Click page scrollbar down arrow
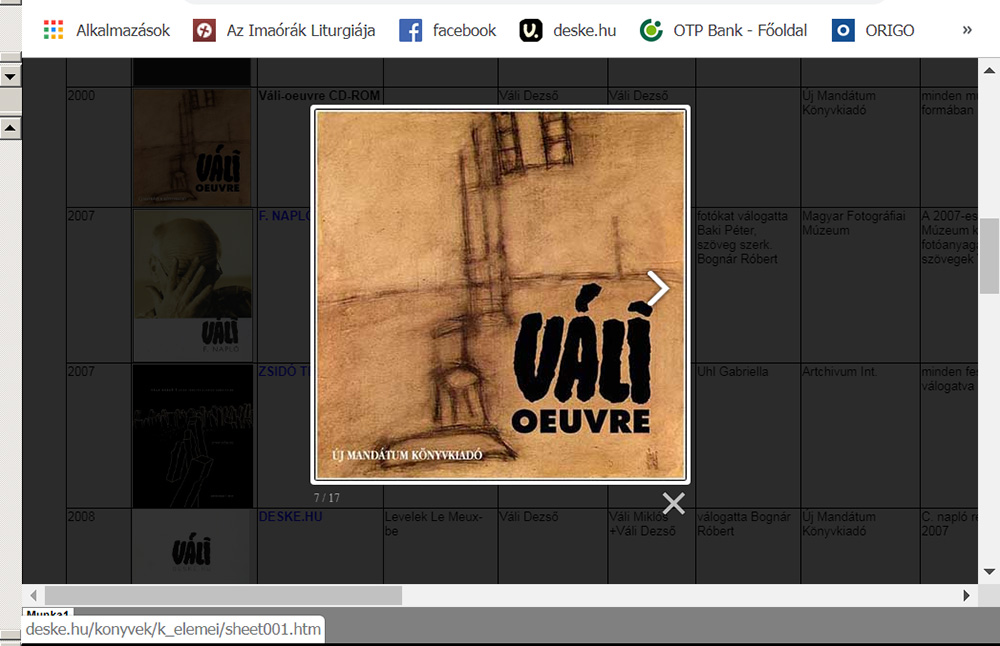 click(x=989, y=572)
